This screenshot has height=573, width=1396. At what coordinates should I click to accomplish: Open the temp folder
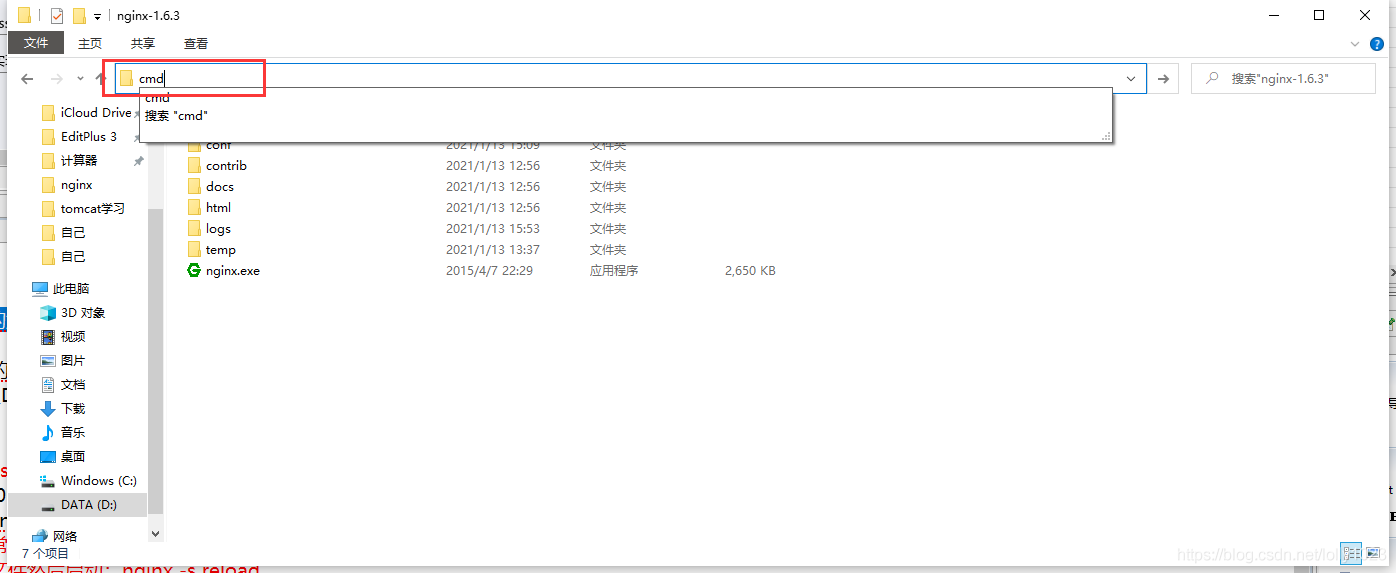click(x=212, y=249)
